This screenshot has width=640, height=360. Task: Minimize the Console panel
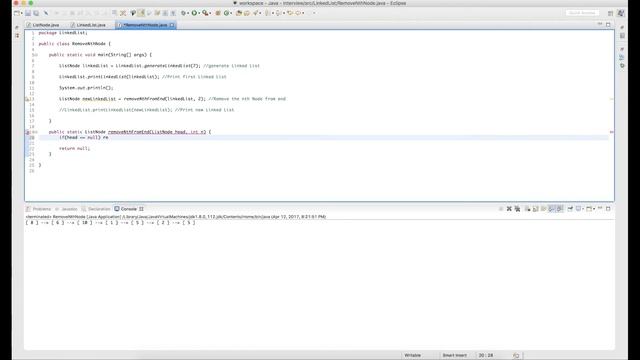tap(600, 208)
